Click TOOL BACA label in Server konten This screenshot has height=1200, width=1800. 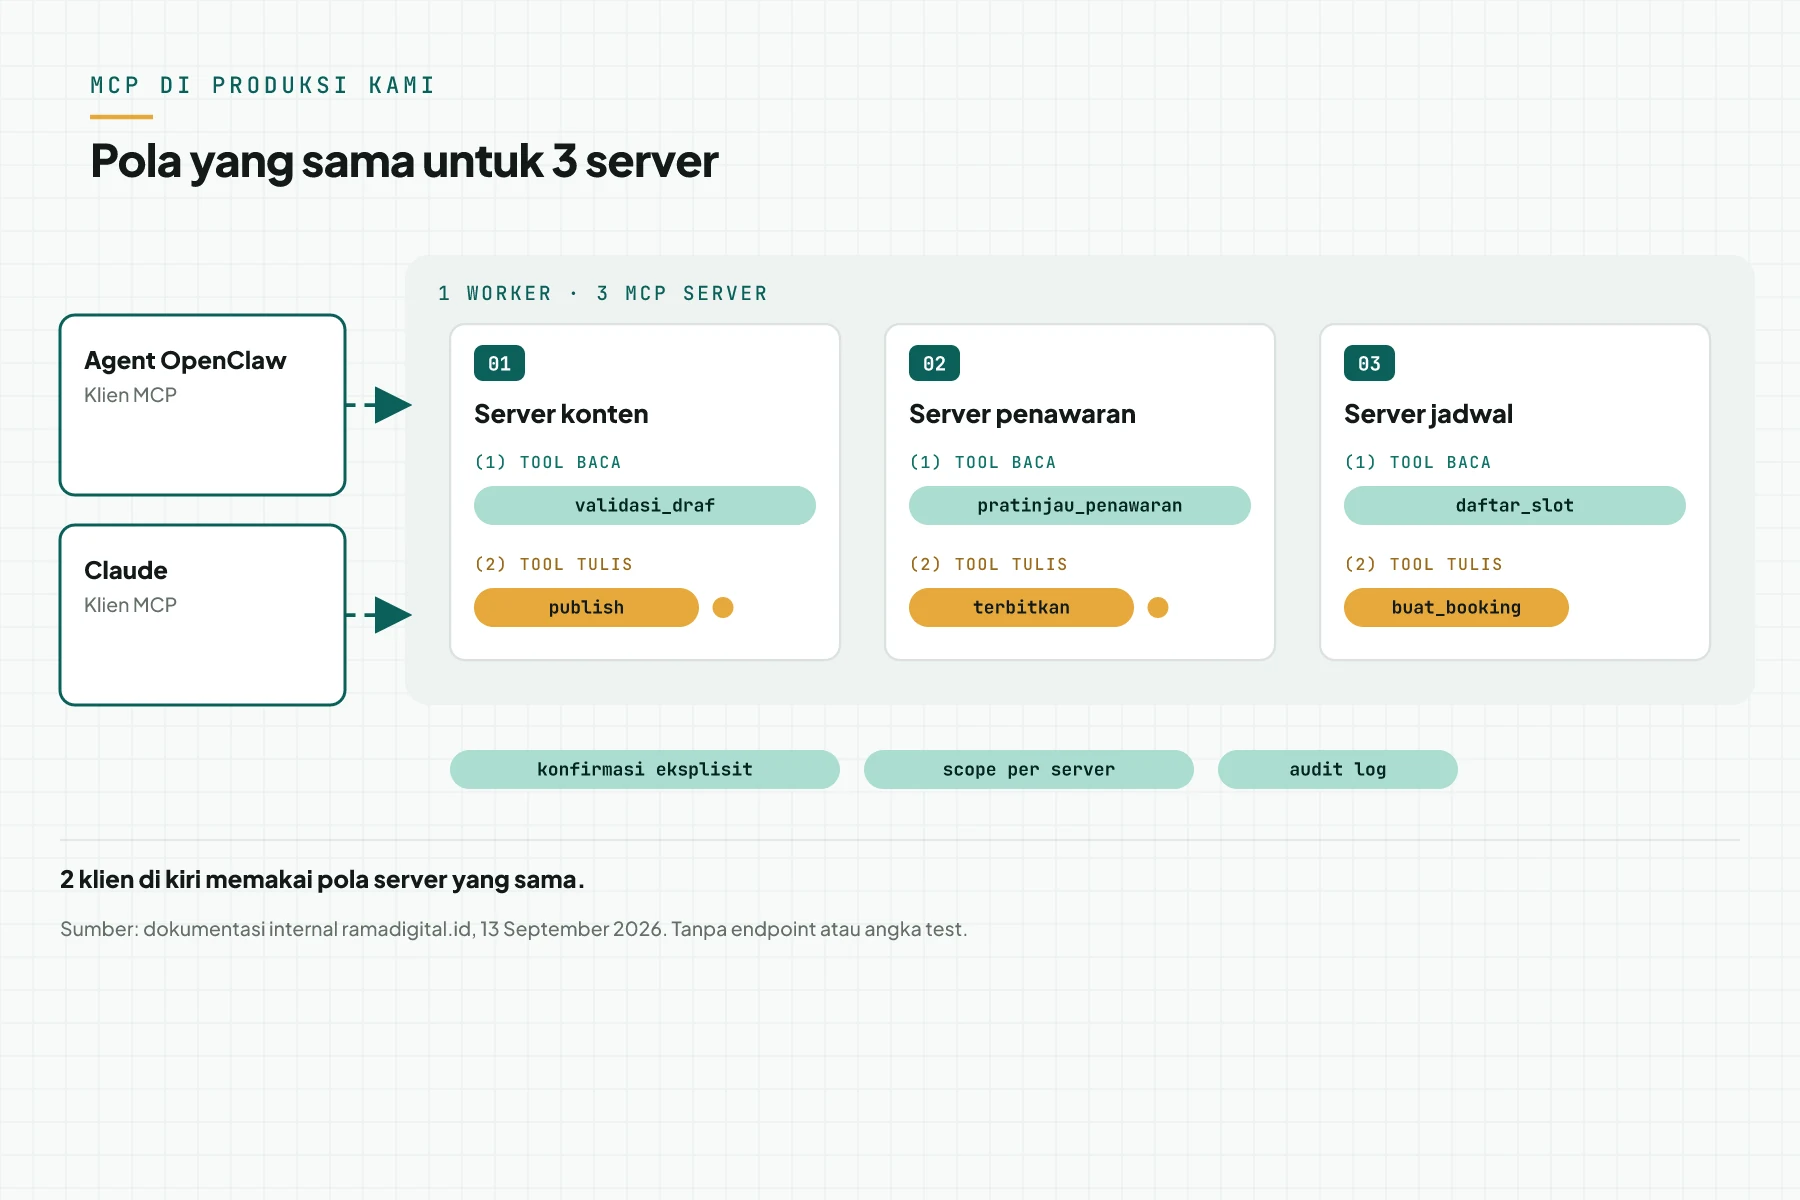(x=548, y=462)
